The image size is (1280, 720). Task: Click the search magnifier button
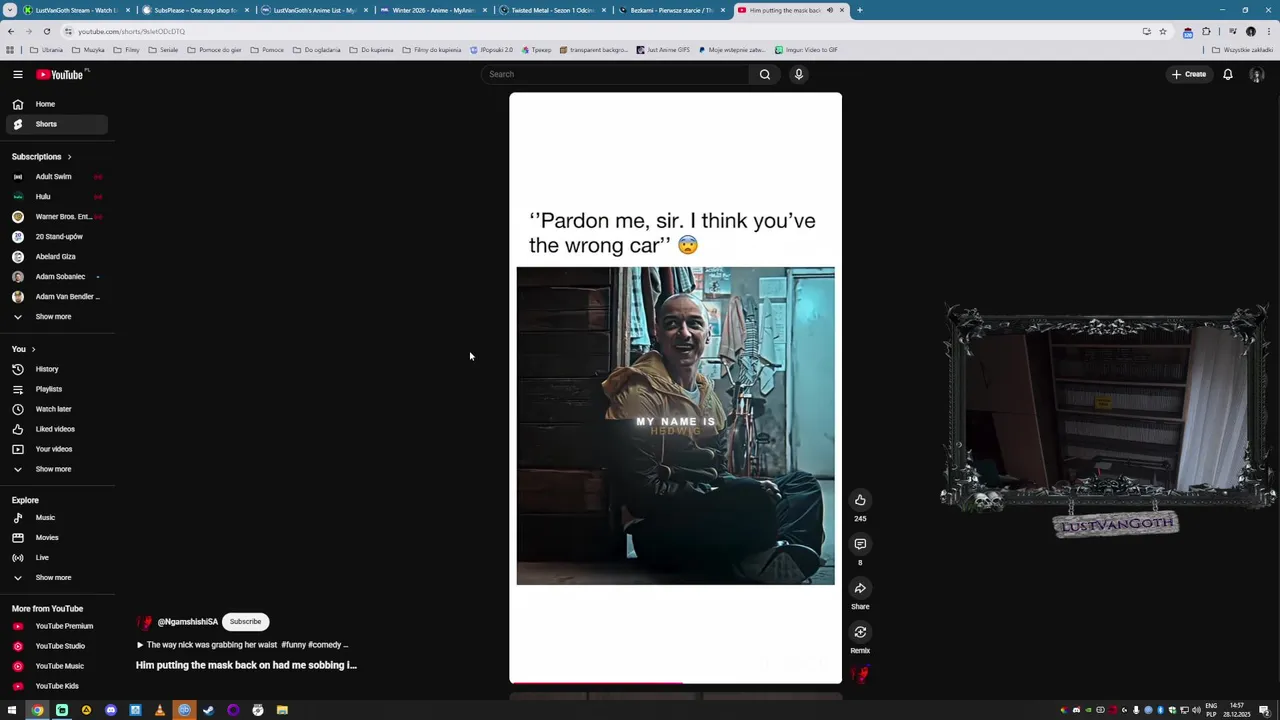pyautogui.click(x=765, y=74)
